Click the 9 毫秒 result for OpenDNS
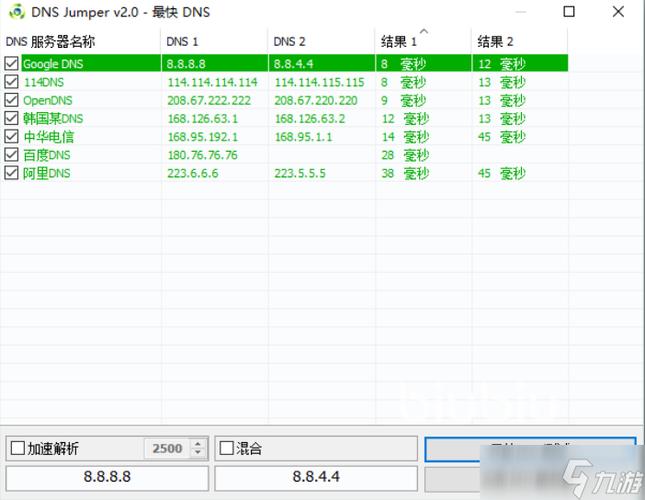 404,100
